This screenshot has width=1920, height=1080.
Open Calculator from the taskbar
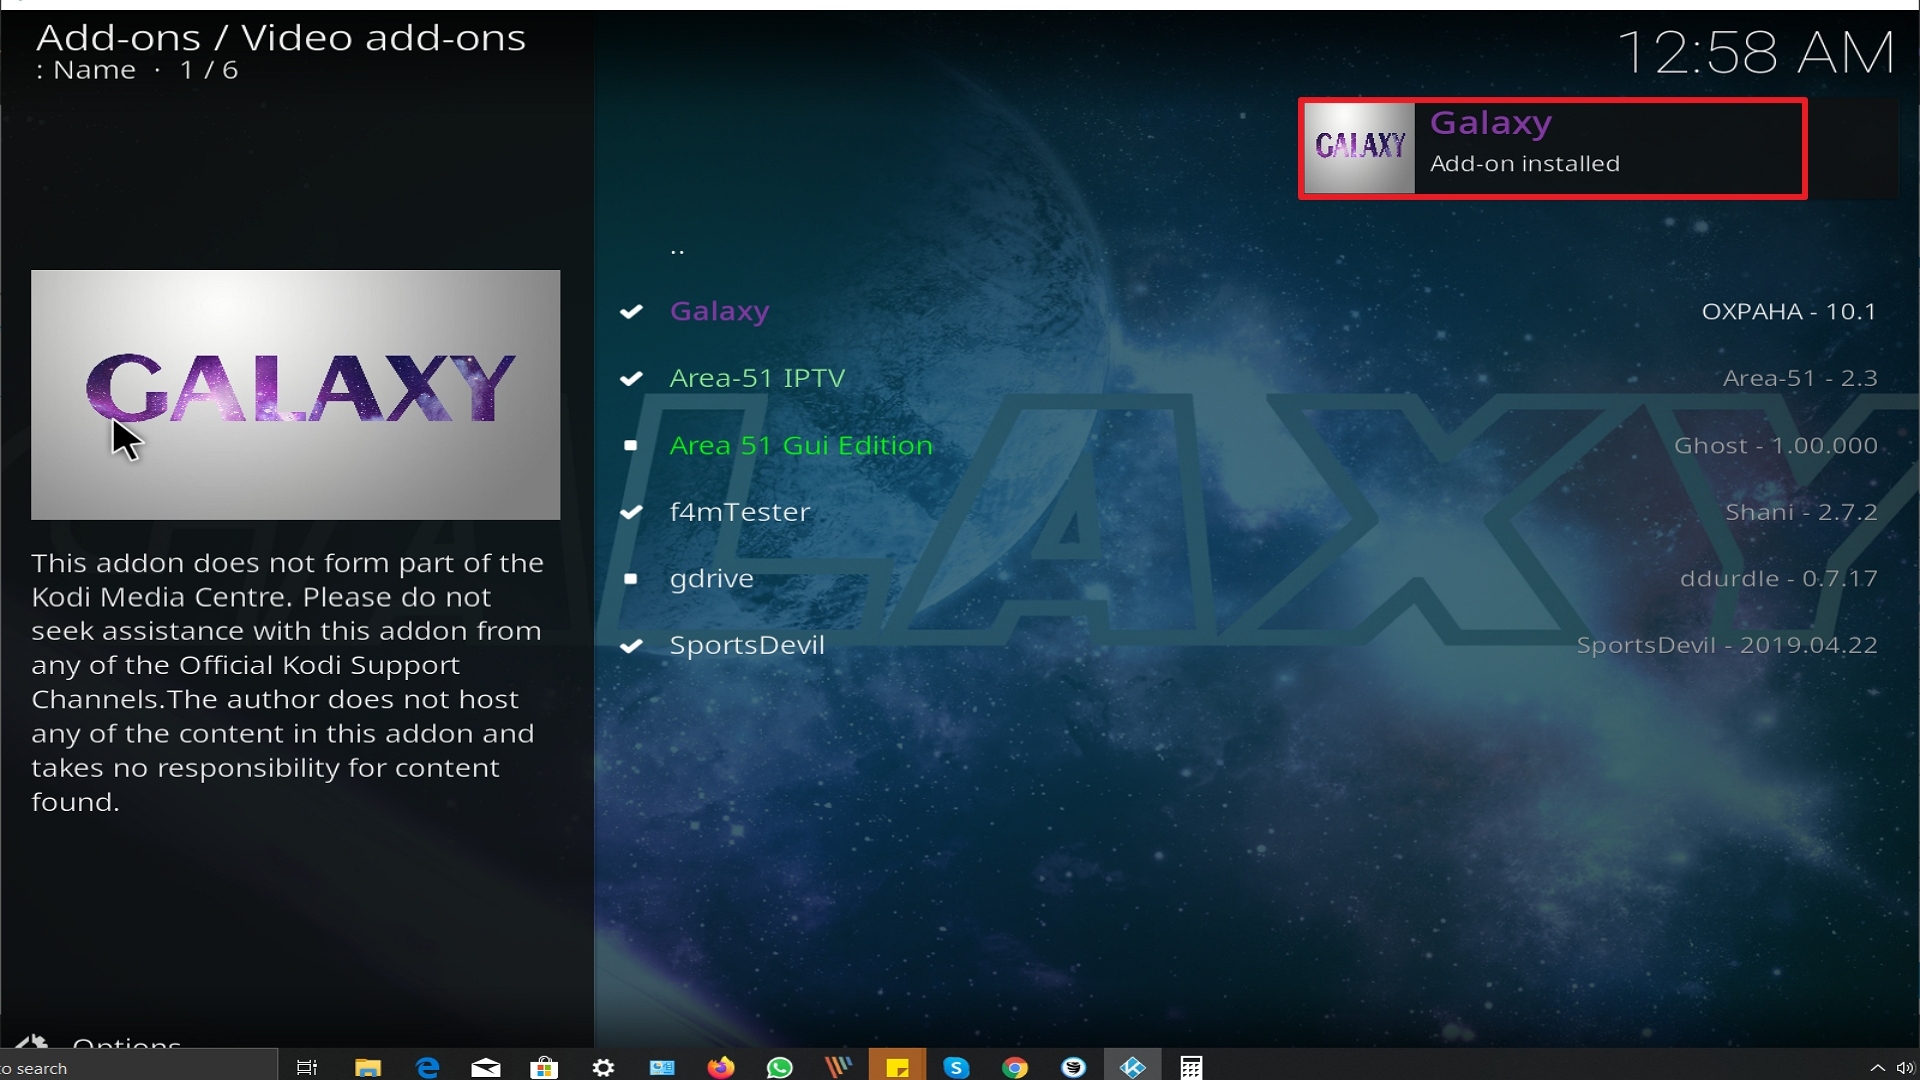pyautogui.click(x=1191, y=1068)
